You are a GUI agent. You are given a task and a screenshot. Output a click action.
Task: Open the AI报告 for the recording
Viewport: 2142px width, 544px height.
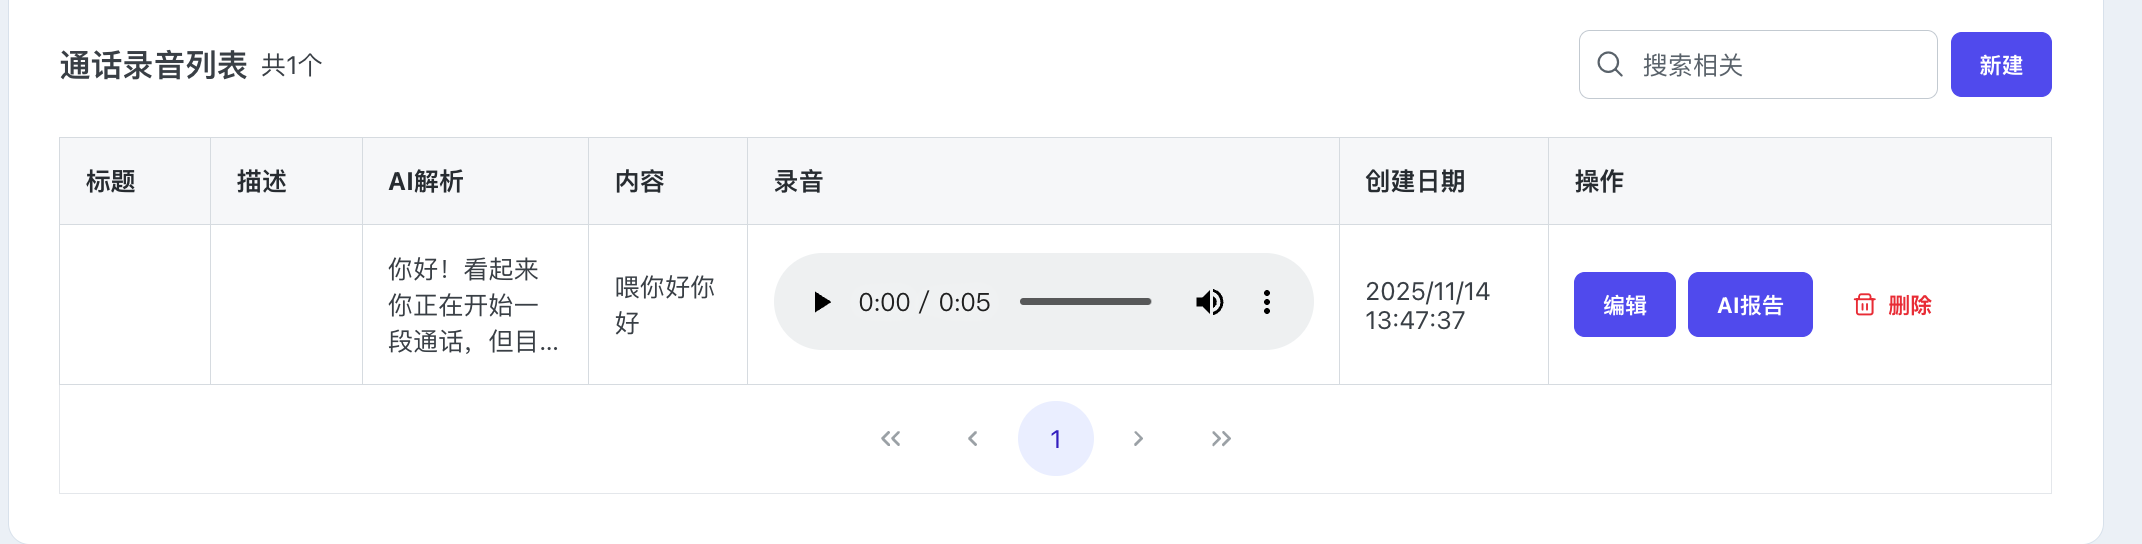1750,305
